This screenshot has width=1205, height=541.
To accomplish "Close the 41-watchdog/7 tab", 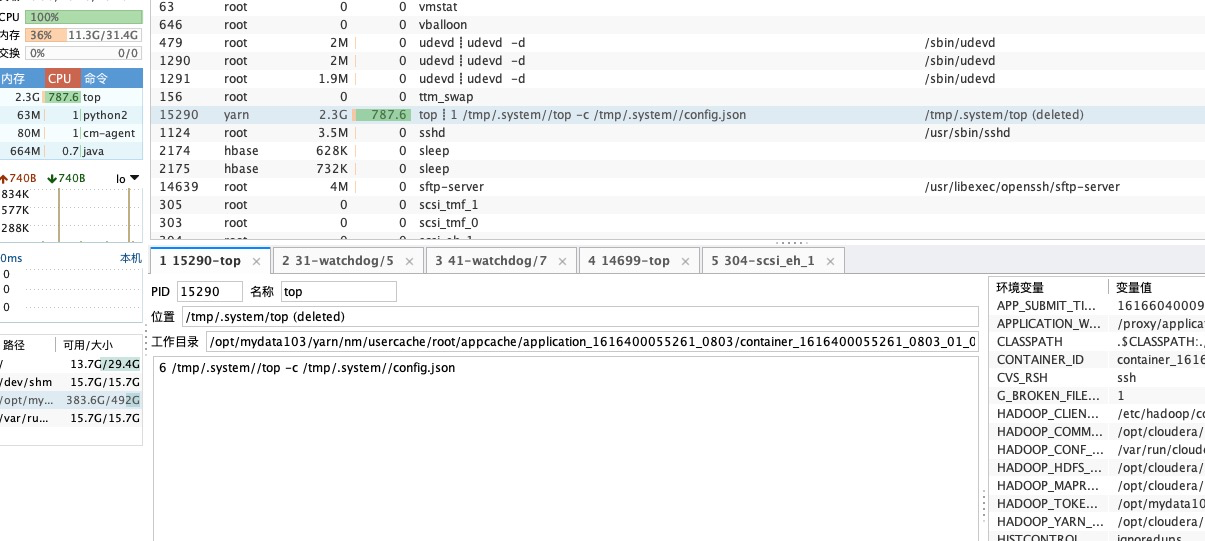I will (563, 261).
